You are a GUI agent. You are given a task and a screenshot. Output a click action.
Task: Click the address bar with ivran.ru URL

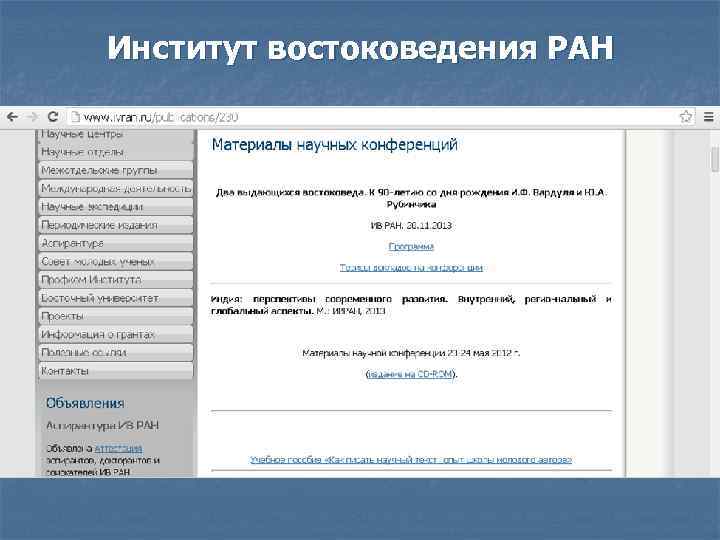(372, 117)
